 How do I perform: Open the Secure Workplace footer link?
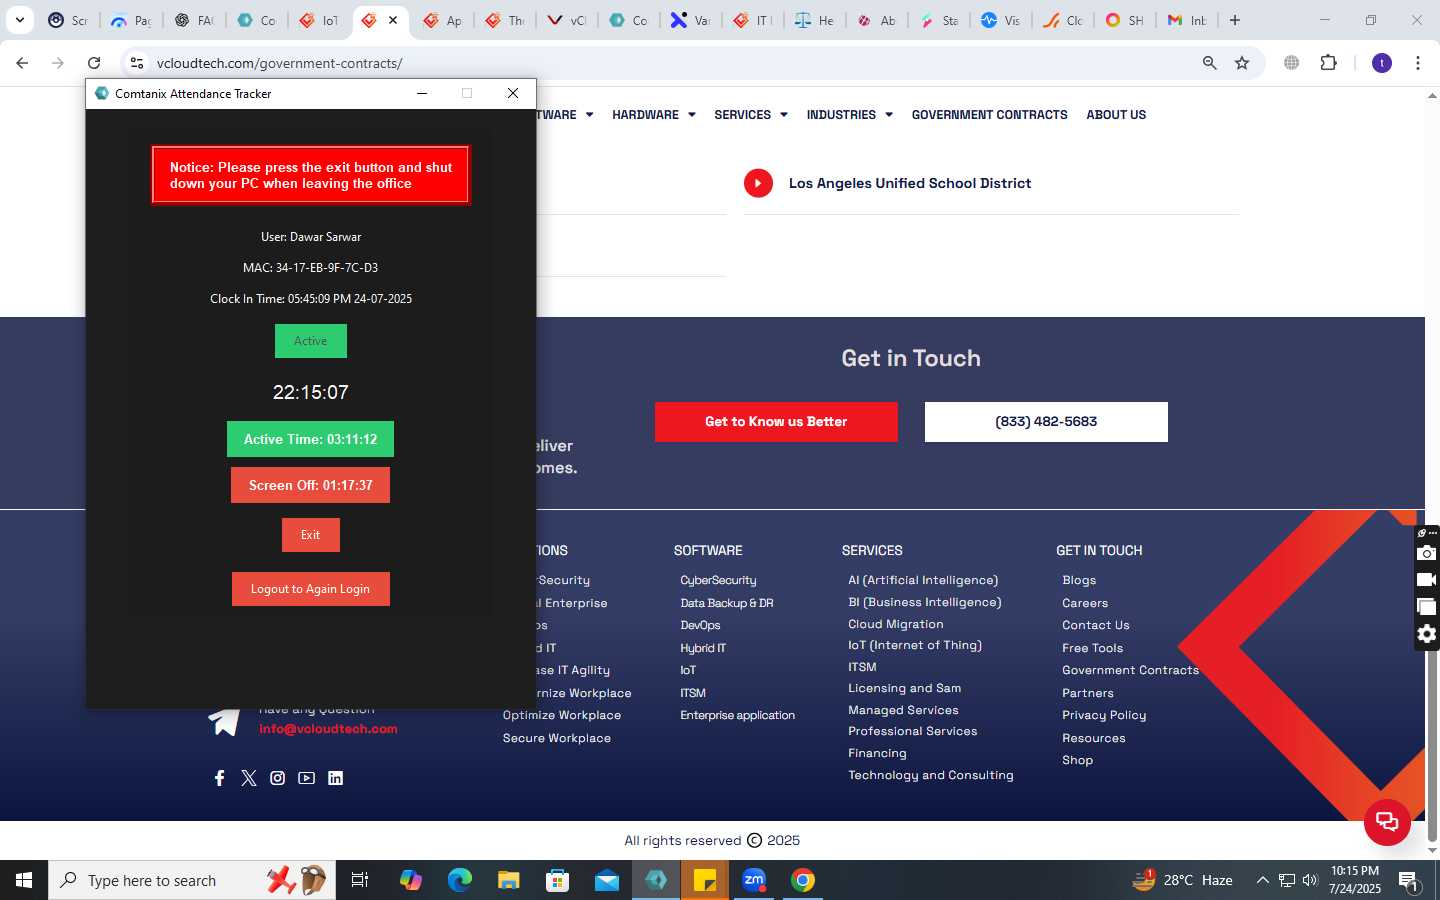pyautogui.click(x=557, y=738)
